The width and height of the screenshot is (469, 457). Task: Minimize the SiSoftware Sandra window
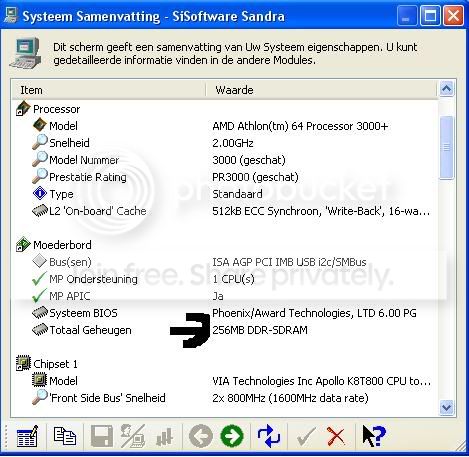407,15
